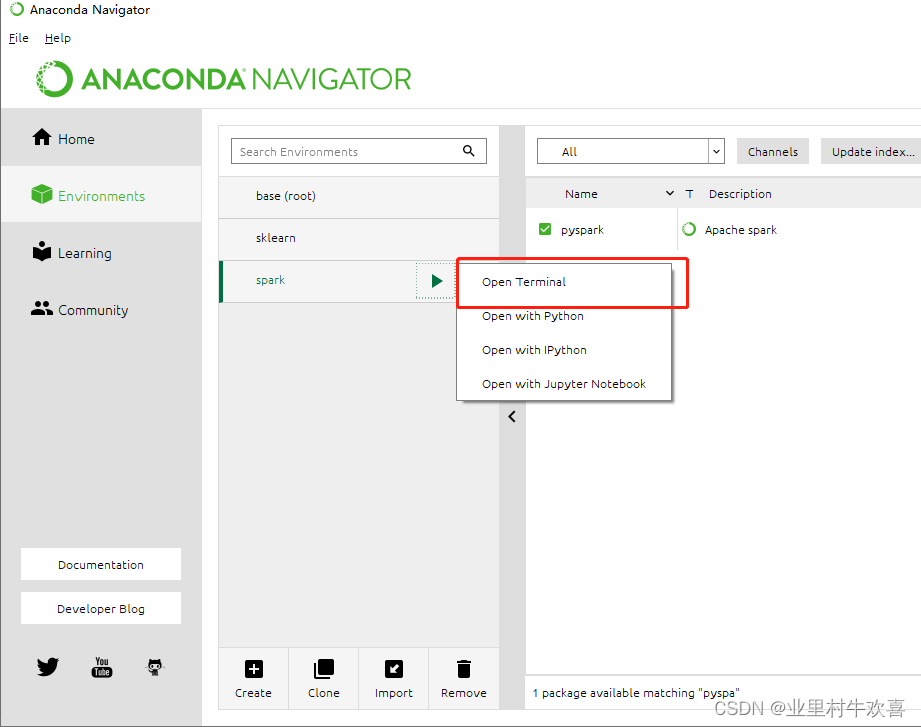The height and width of the screenshot is (727, 921).
Task: Click the Import environment icon
Action: (394, 669)
